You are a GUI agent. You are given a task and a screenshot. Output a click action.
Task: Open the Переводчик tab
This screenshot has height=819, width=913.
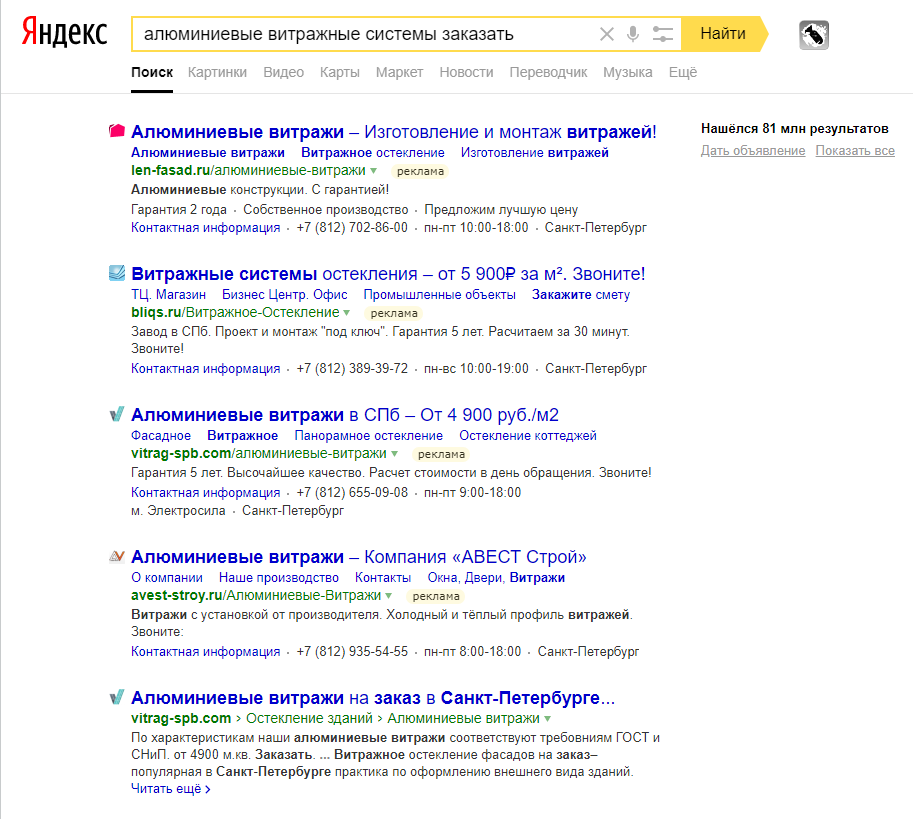[x=548, y=72]
